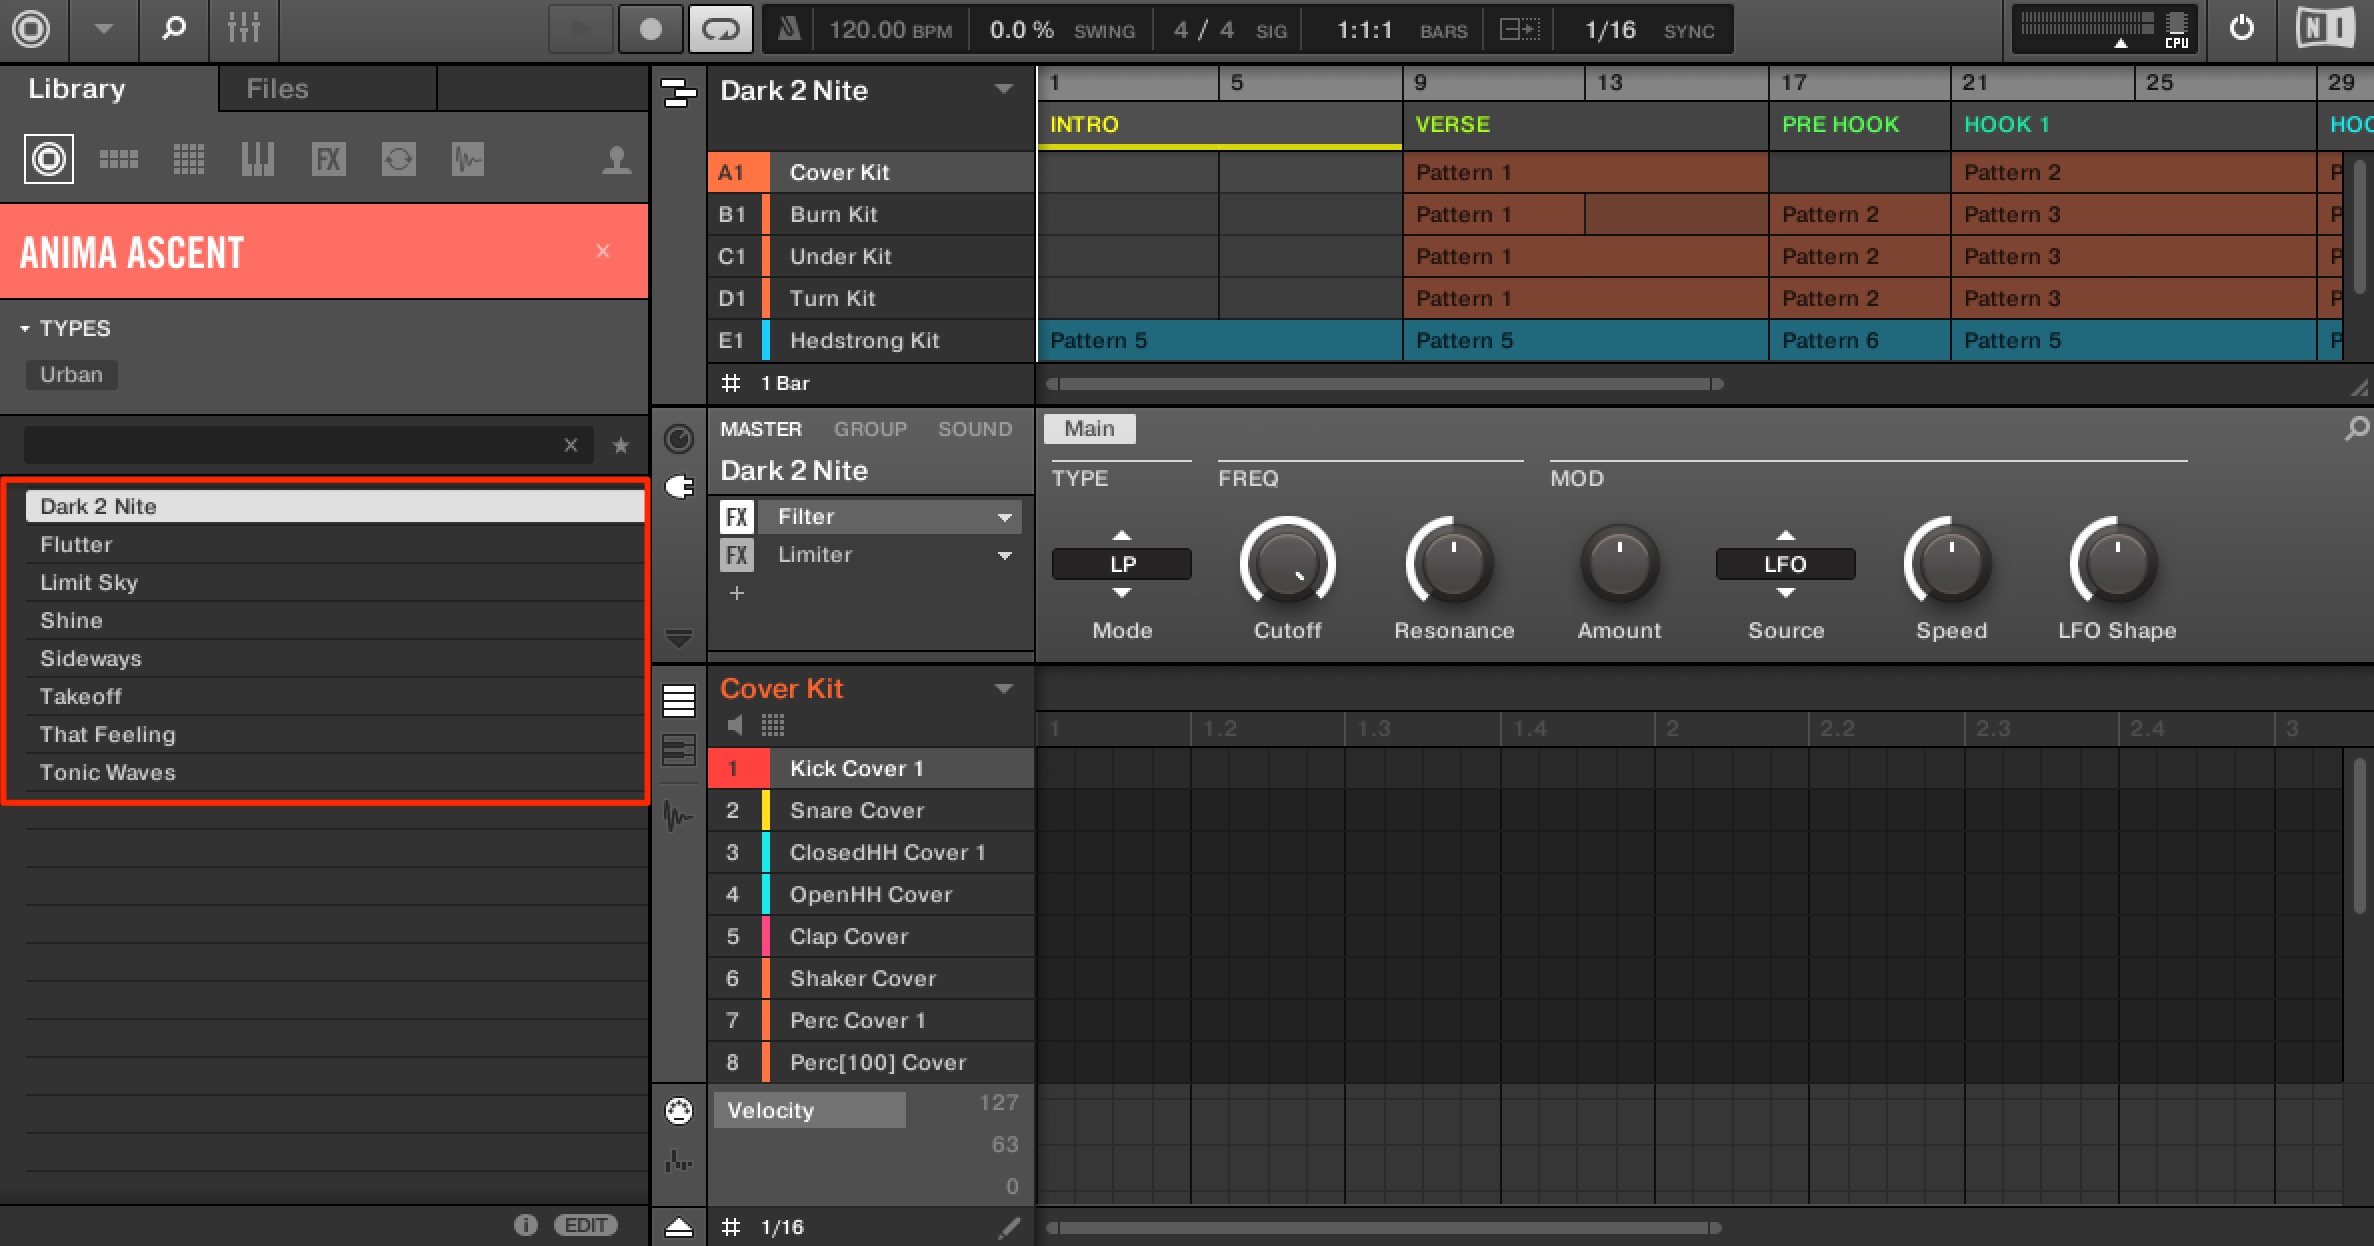Switch to the MASTER tab
Image resolution: width=2374 pixels, height=1246 pixels.
[761, 429]
